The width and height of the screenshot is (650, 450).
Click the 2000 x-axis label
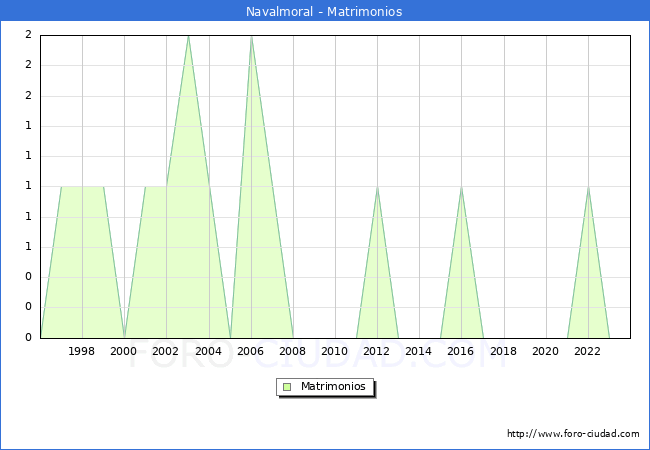point(123,351)
